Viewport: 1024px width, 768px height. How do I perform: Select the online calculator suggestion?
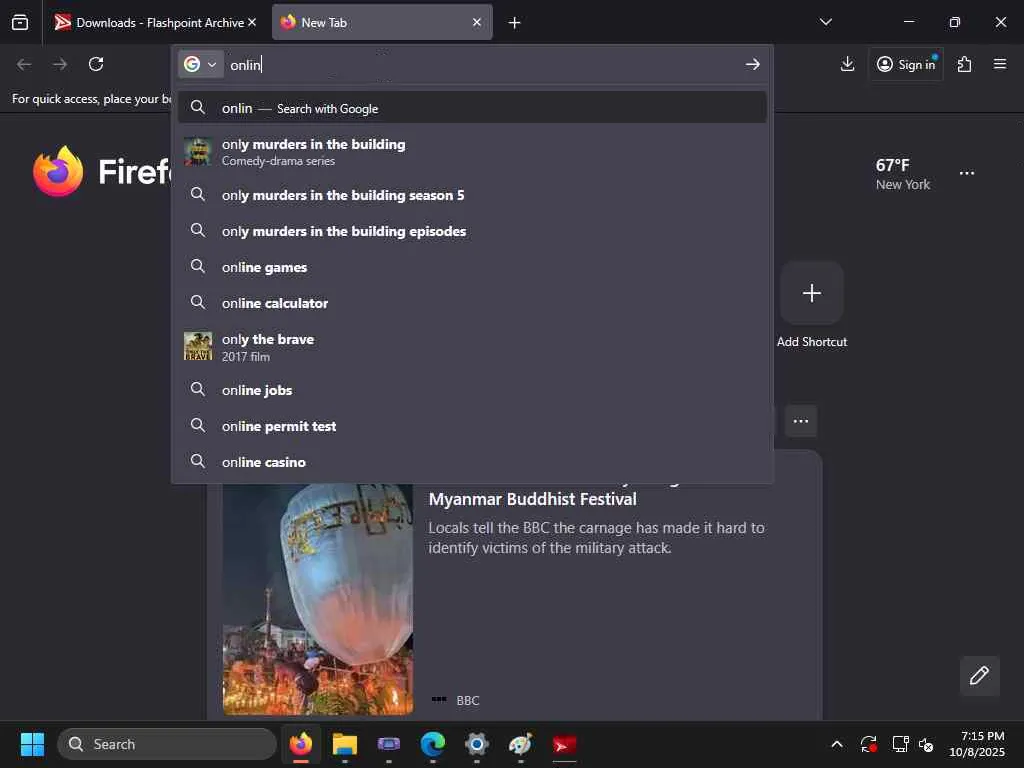(472, 302)
